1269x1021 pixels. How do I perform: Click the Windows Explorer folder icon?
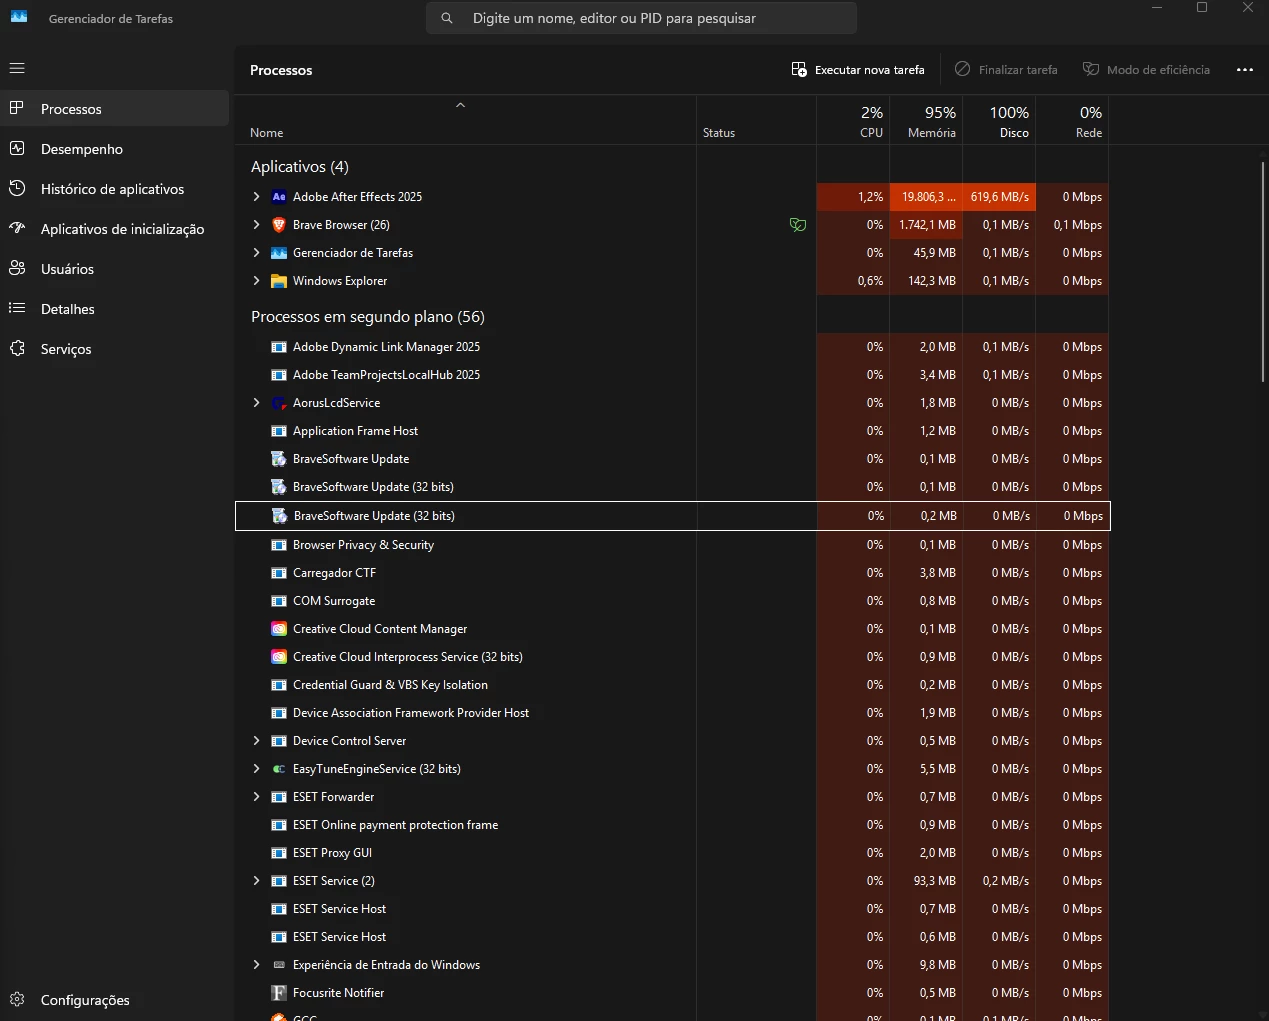click(x=279, y=281)
